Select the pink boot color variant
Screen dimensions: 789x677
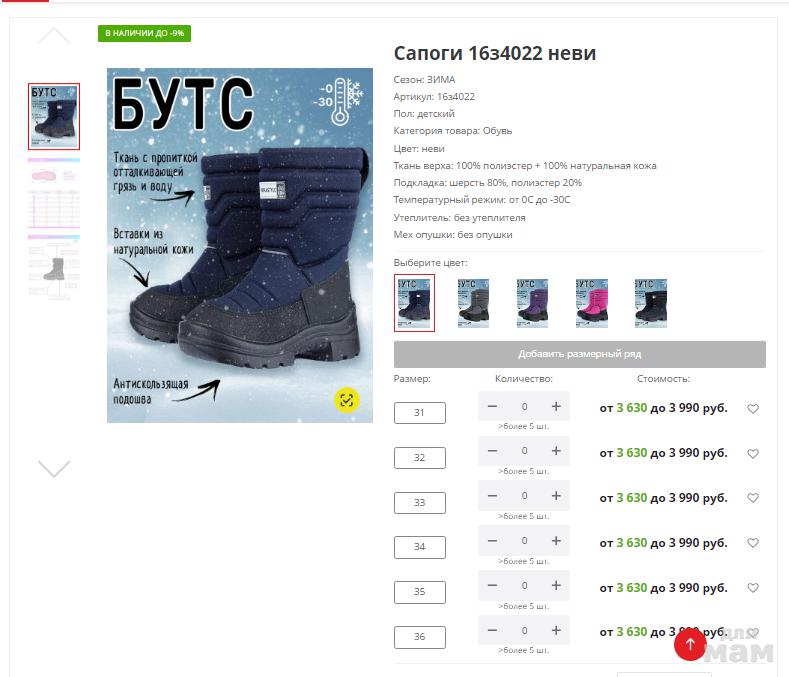click(592, 303)
